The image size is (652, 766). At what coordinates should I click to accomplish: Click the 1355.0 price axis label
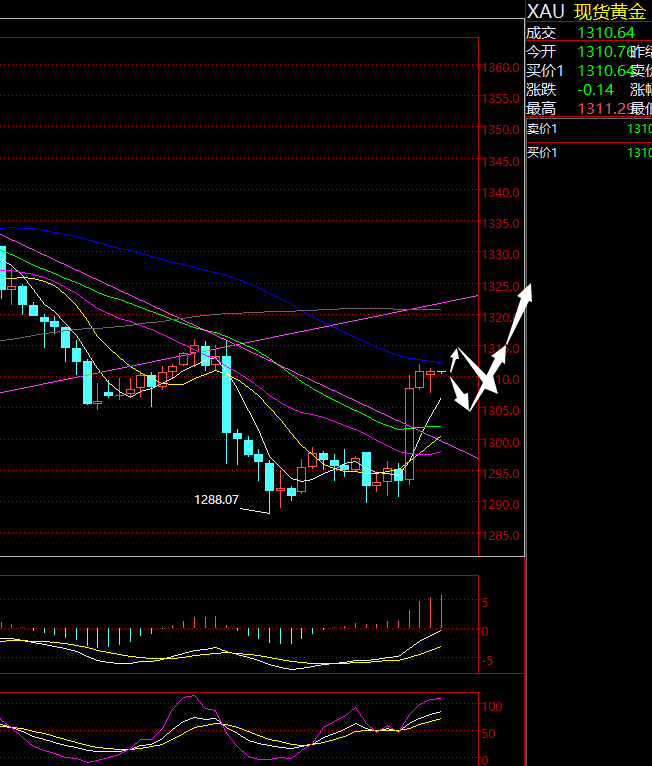(501, 99)
